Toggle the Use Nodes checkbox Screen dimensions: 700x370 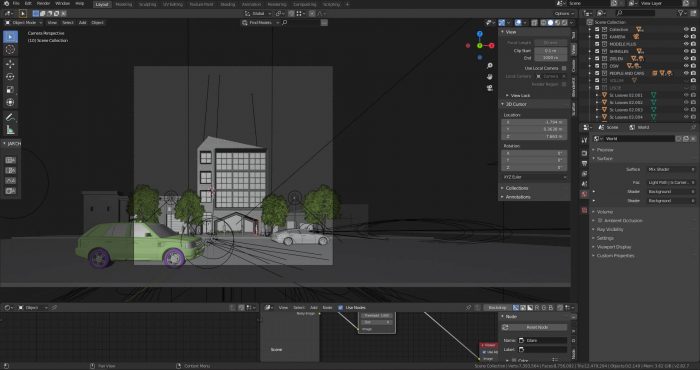coord(341,308)
